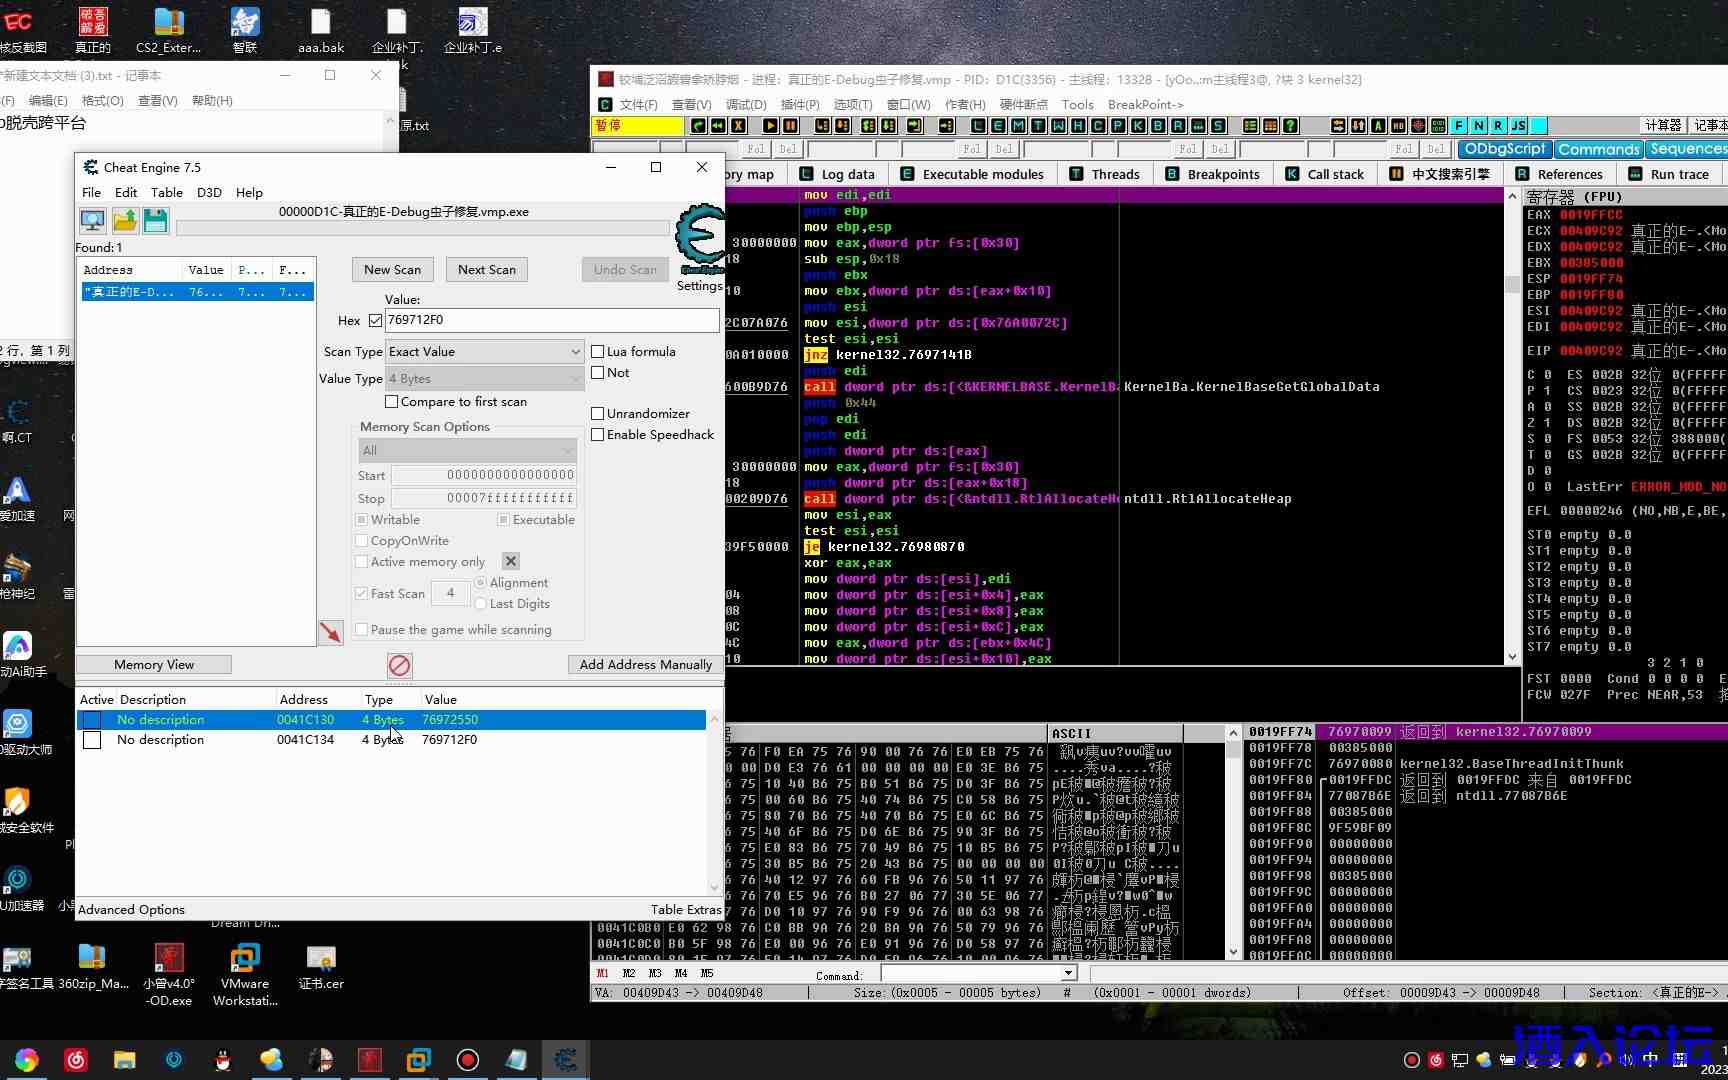Click the scan Value input field

(551, 320)
